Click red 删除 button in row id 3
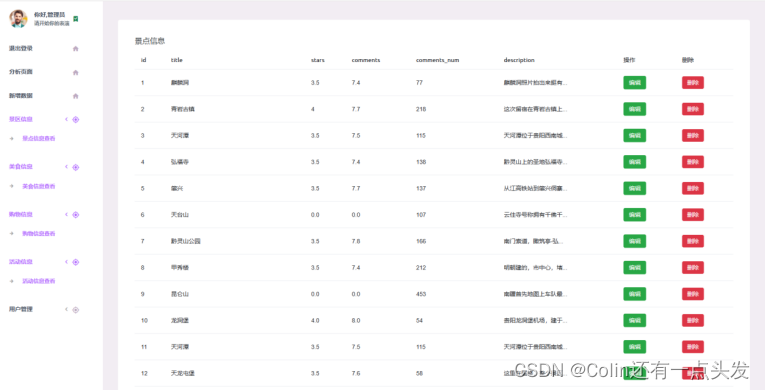The image size is (765, 390). (693, 135)
